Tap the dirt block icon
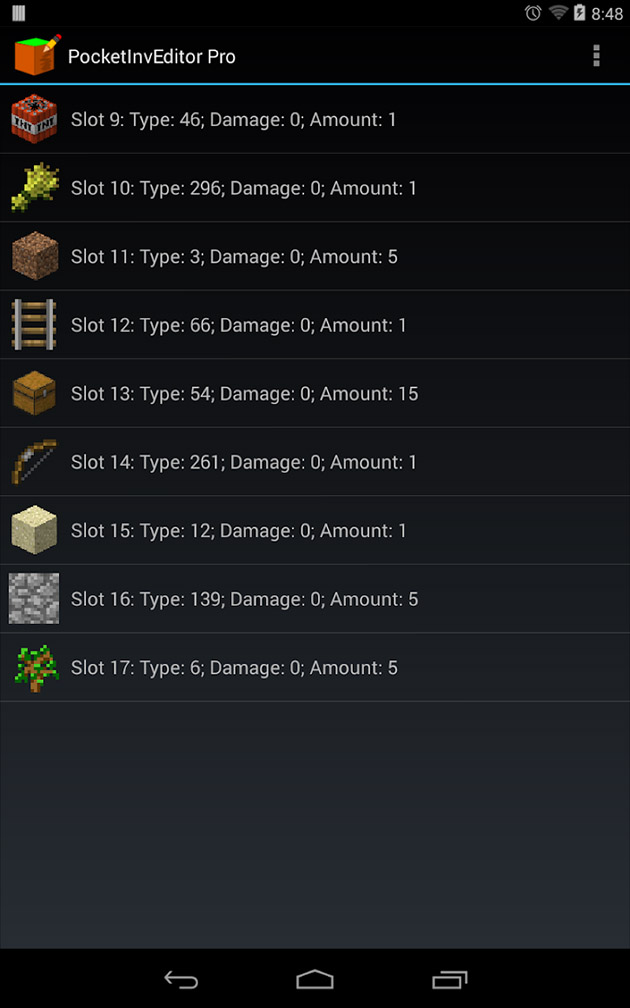 click(x=34, y=257)
